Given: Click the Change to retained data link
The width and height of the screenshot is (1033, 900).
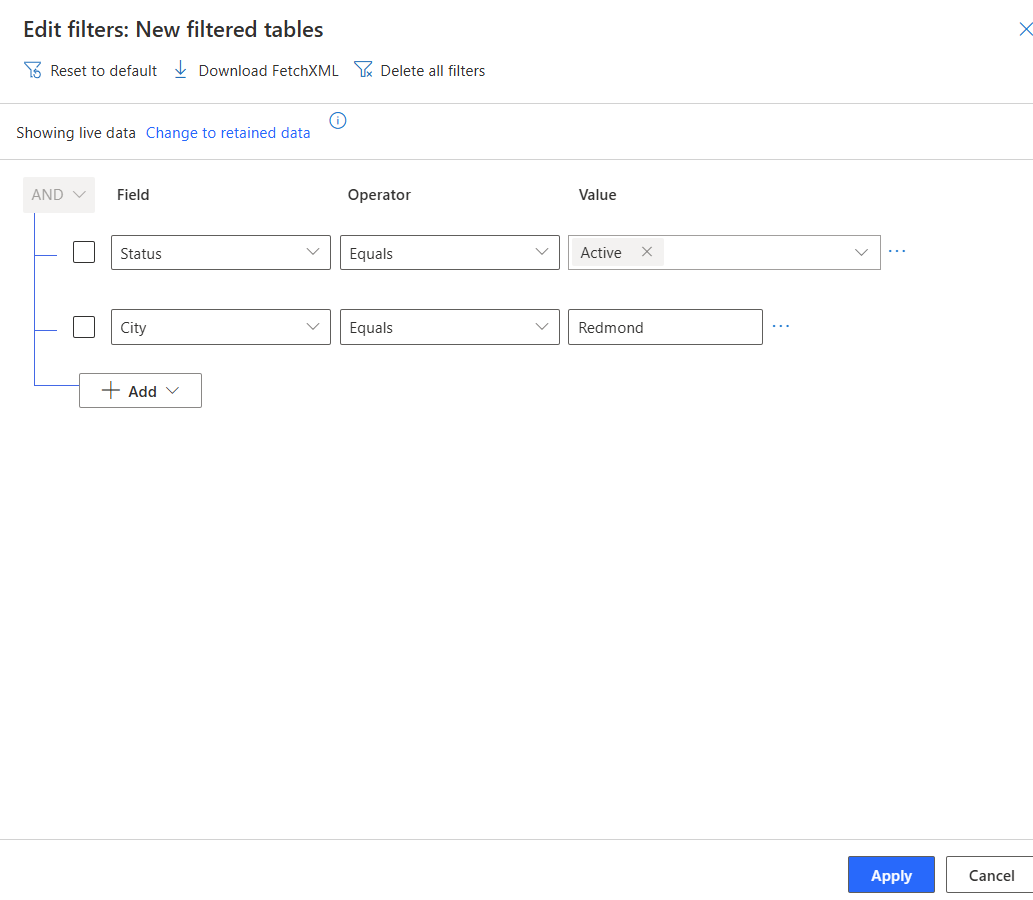Looking at the screenshot, I should pos(228,133).
